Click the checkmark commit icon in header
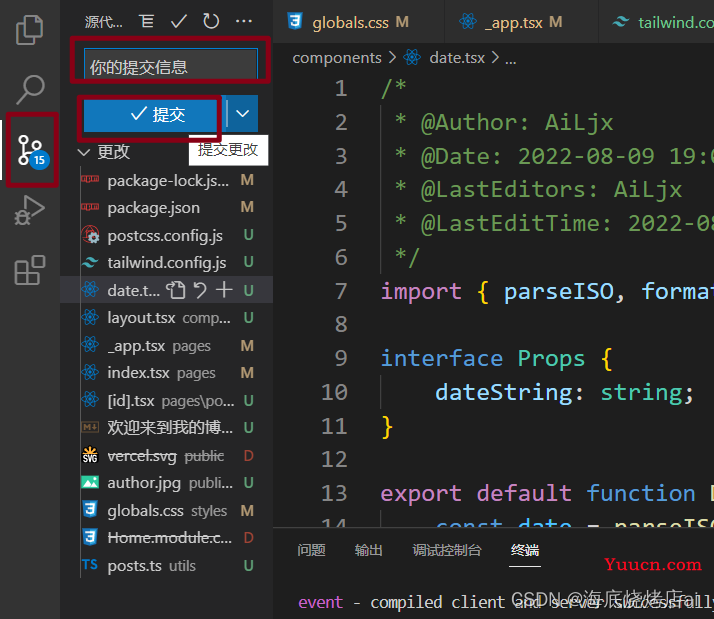The image size is (714, 619). click(x=178, y=21)
